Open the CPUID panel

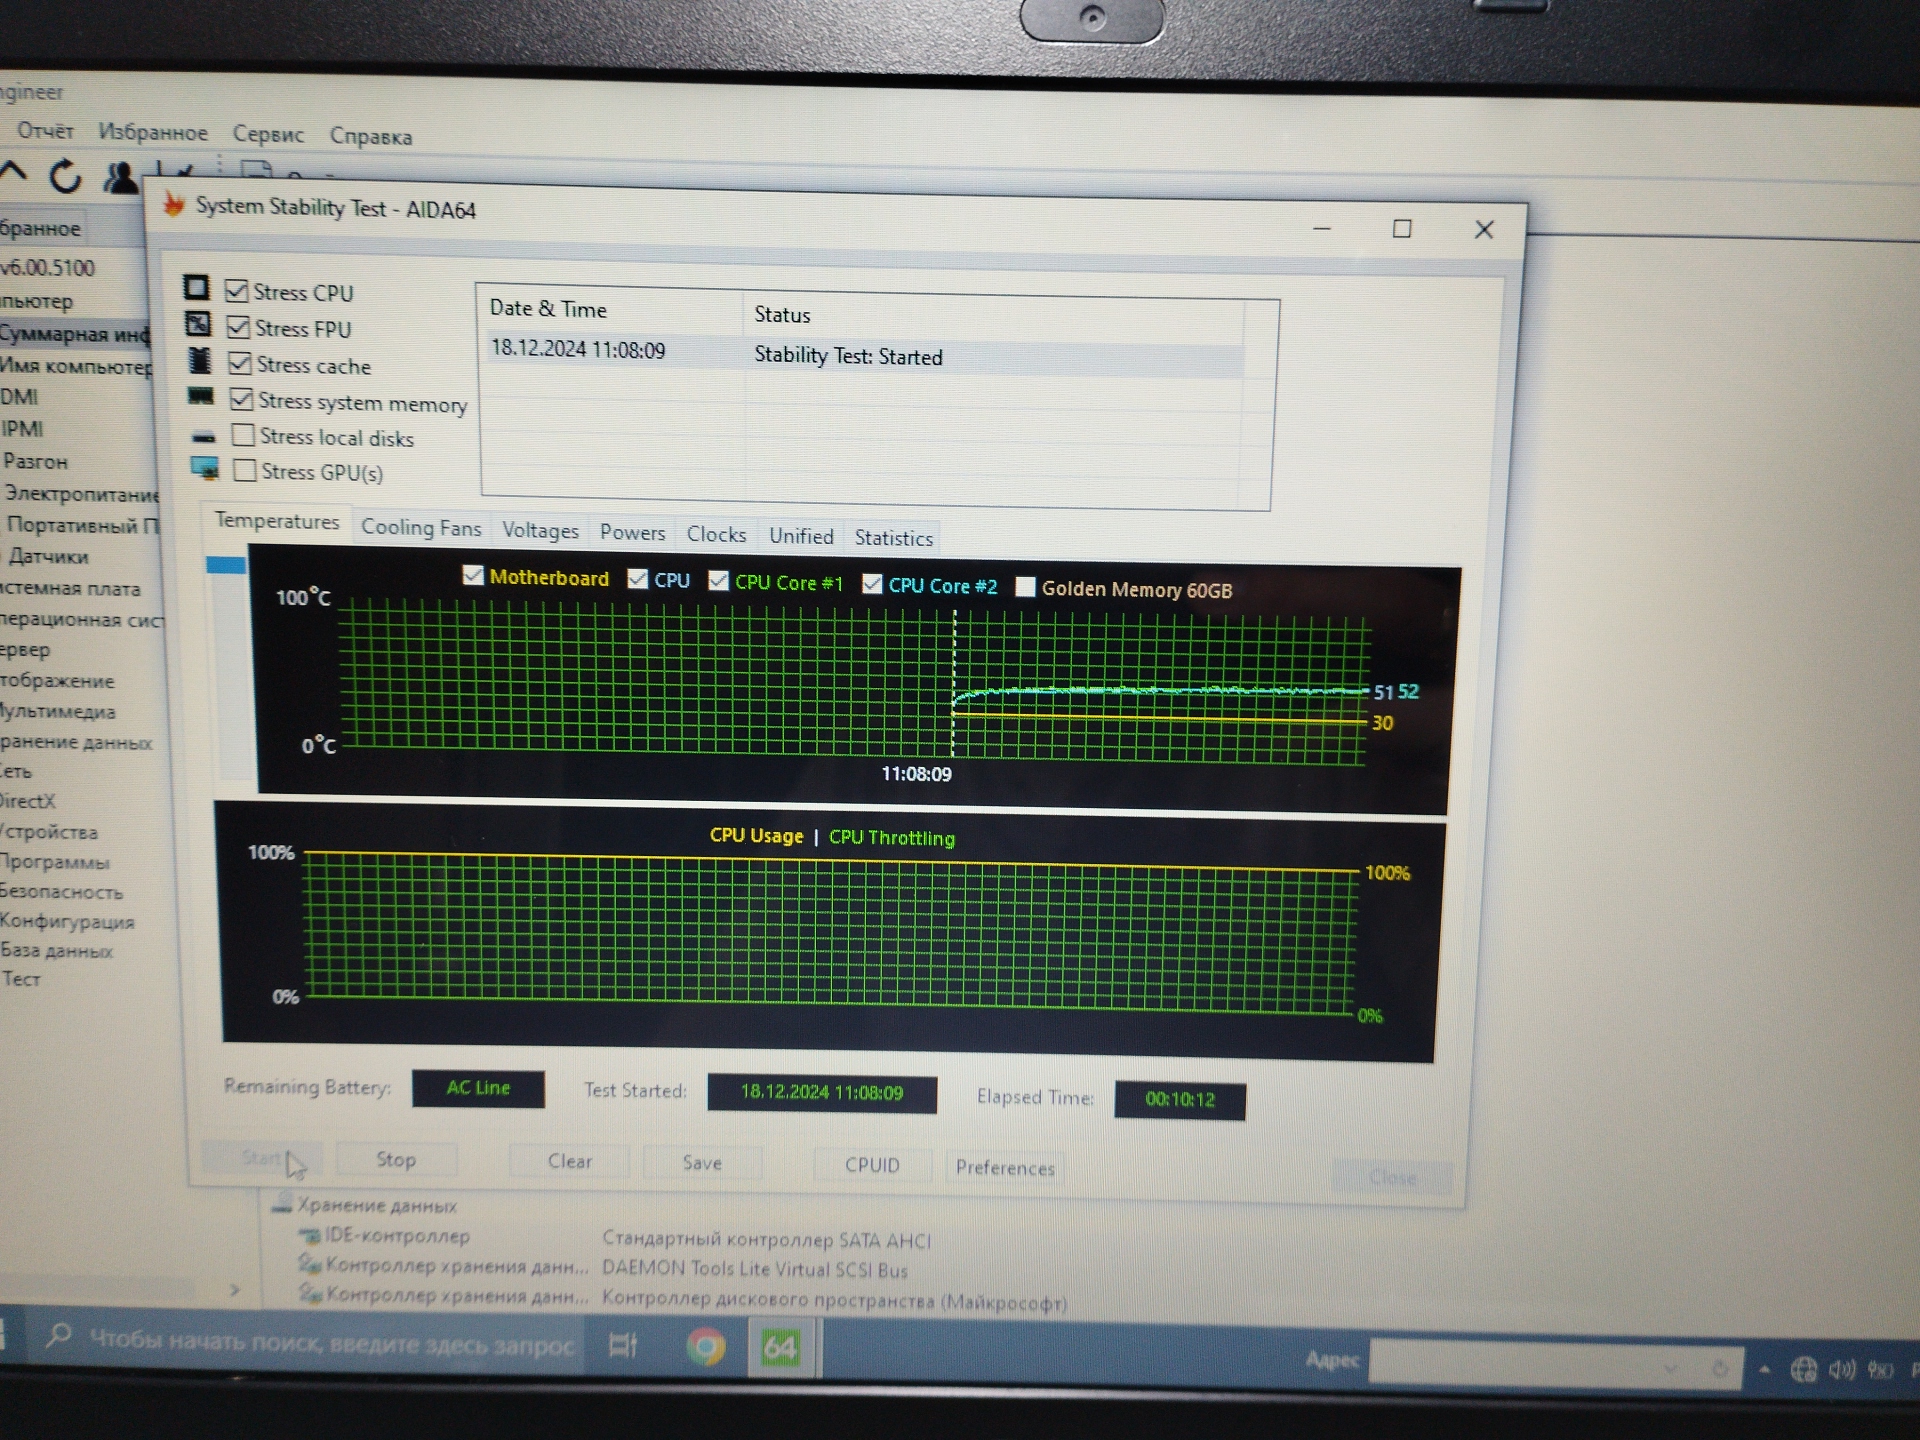[872, 1165]
